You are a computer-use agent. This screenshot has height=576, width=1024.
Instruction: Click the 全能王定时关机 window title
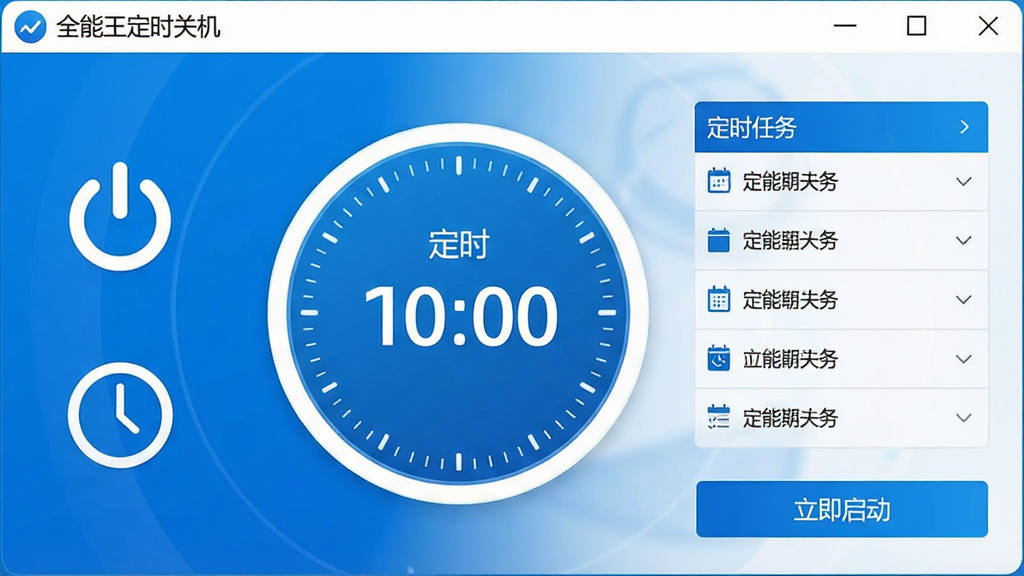click(x=138, y=27)
